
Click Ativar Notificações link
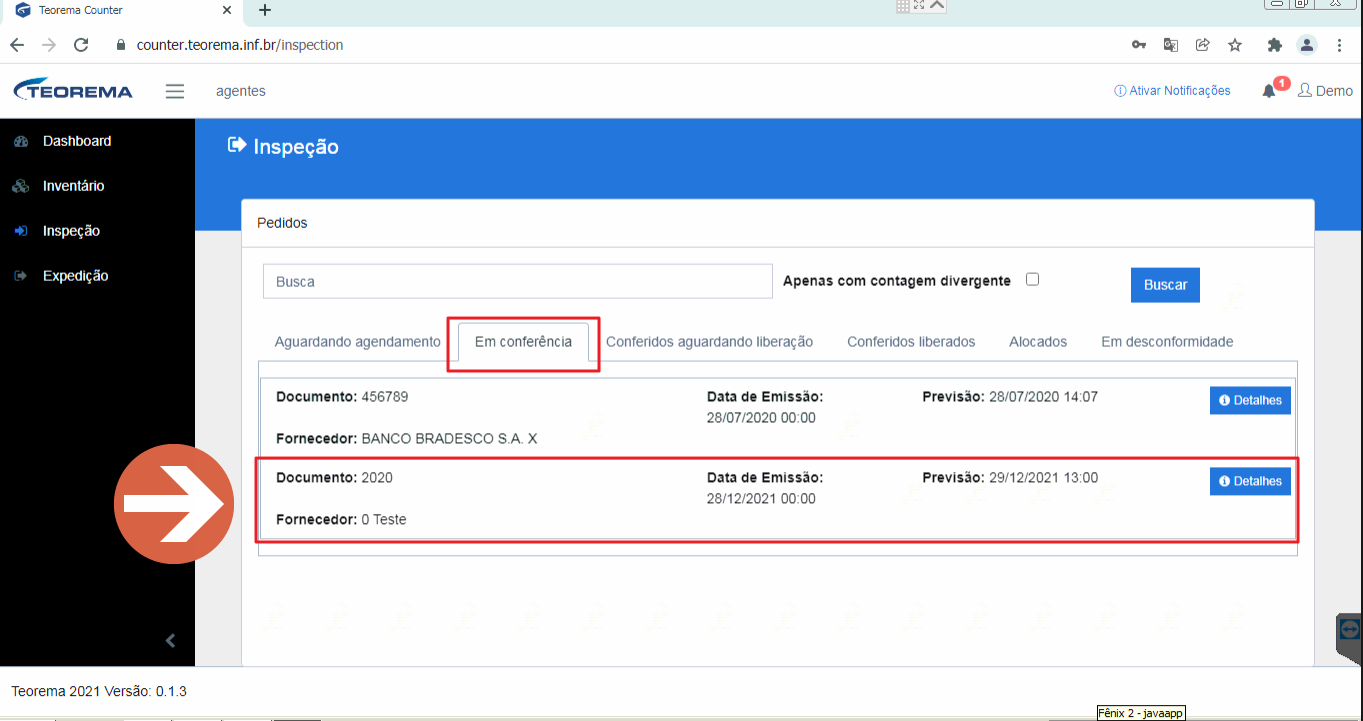[1172, 90]
